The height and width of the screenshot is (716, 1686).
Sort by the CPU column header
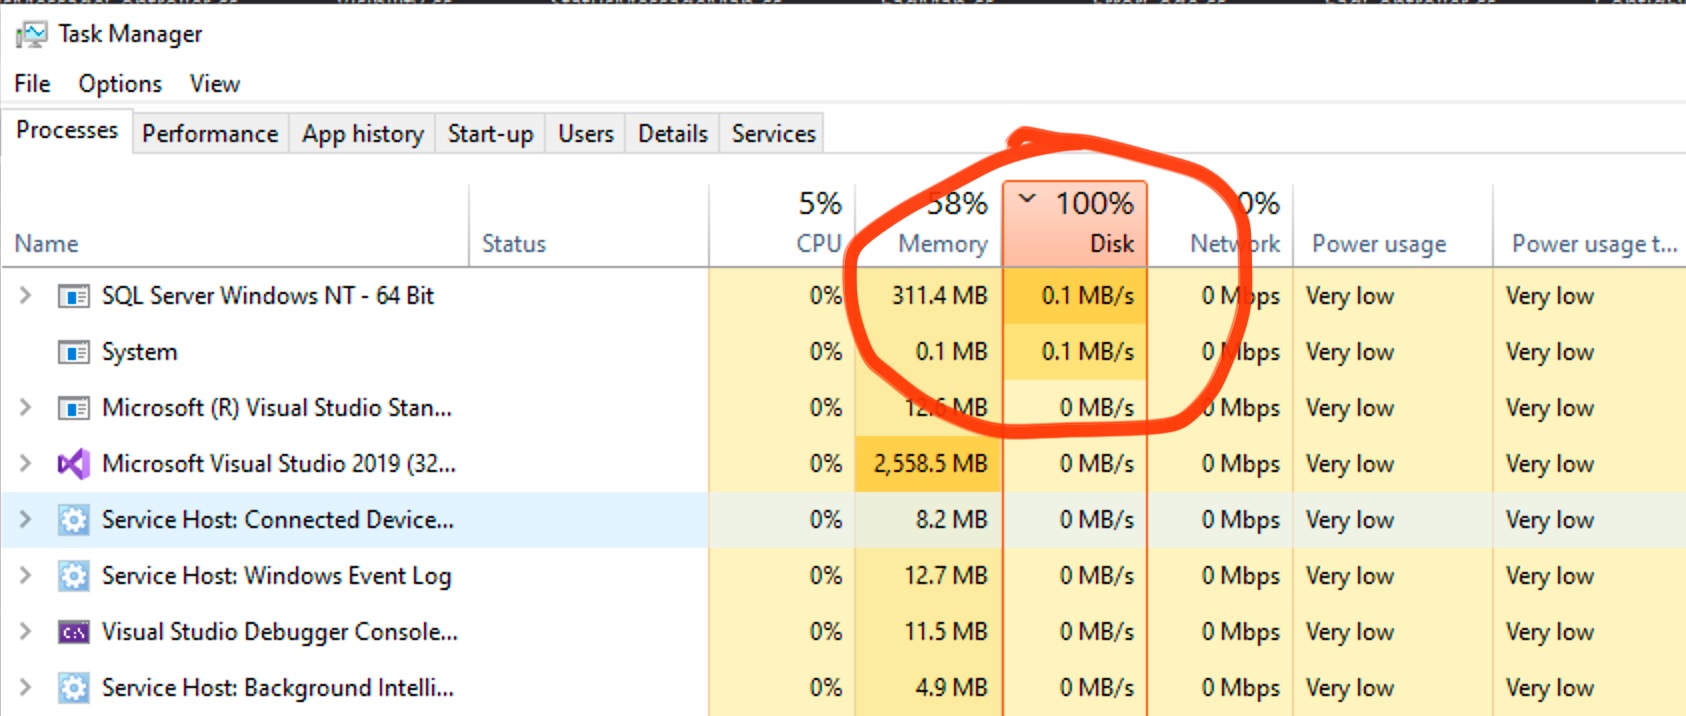781,226
